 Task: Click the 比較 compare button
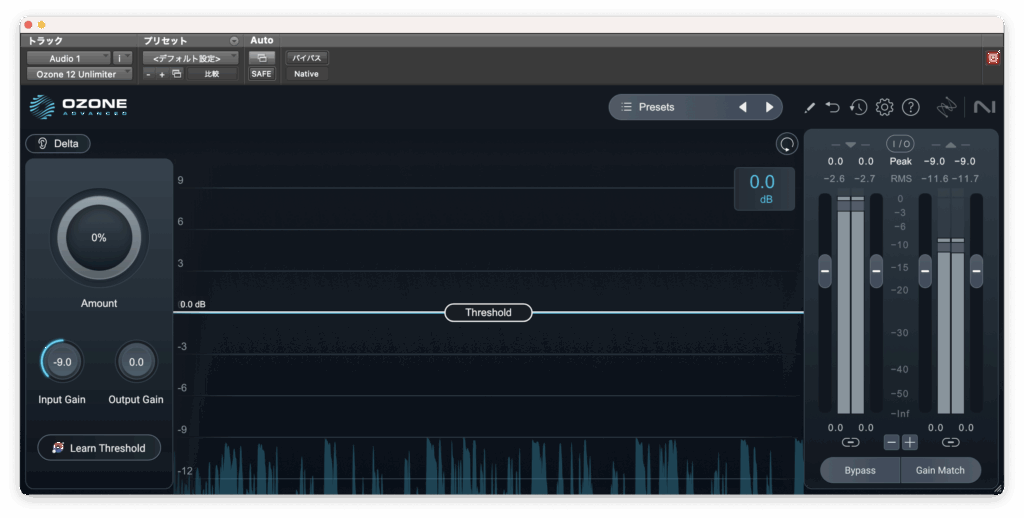[212, 74]
